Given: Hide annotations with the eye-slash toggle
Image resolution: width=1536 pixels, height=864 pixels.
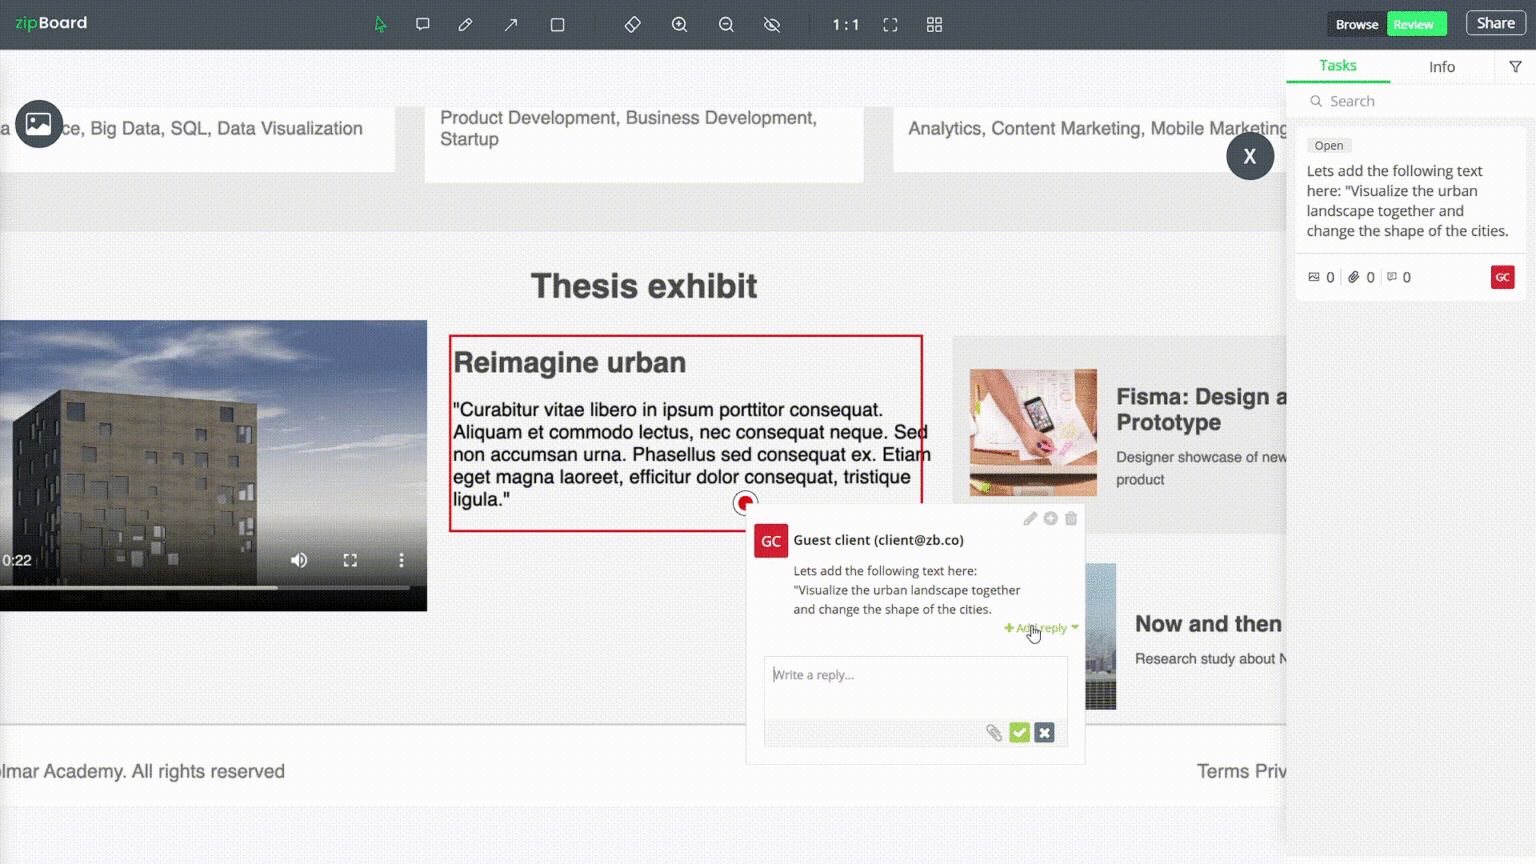Looking at the screenshot, I should (771, 24).
